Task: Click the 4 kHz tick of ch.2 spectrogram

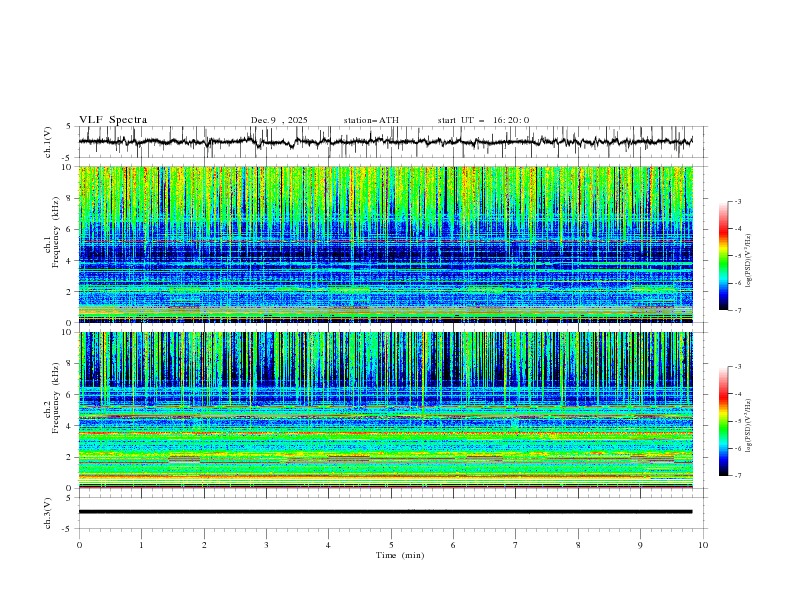Action: click(x=68, y=426)
